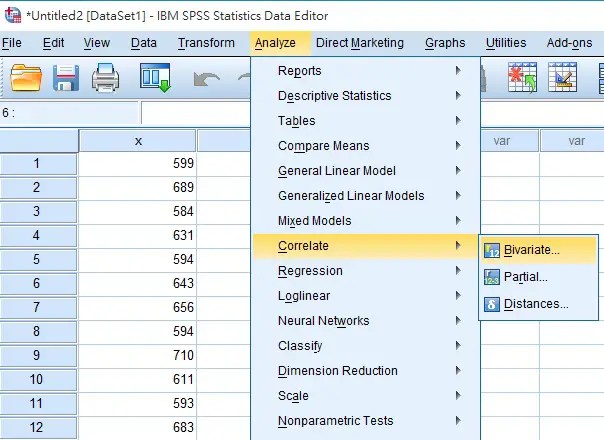Expand the Regression submenu
This screenshot has width=604, height=440.
pos(365,271)
